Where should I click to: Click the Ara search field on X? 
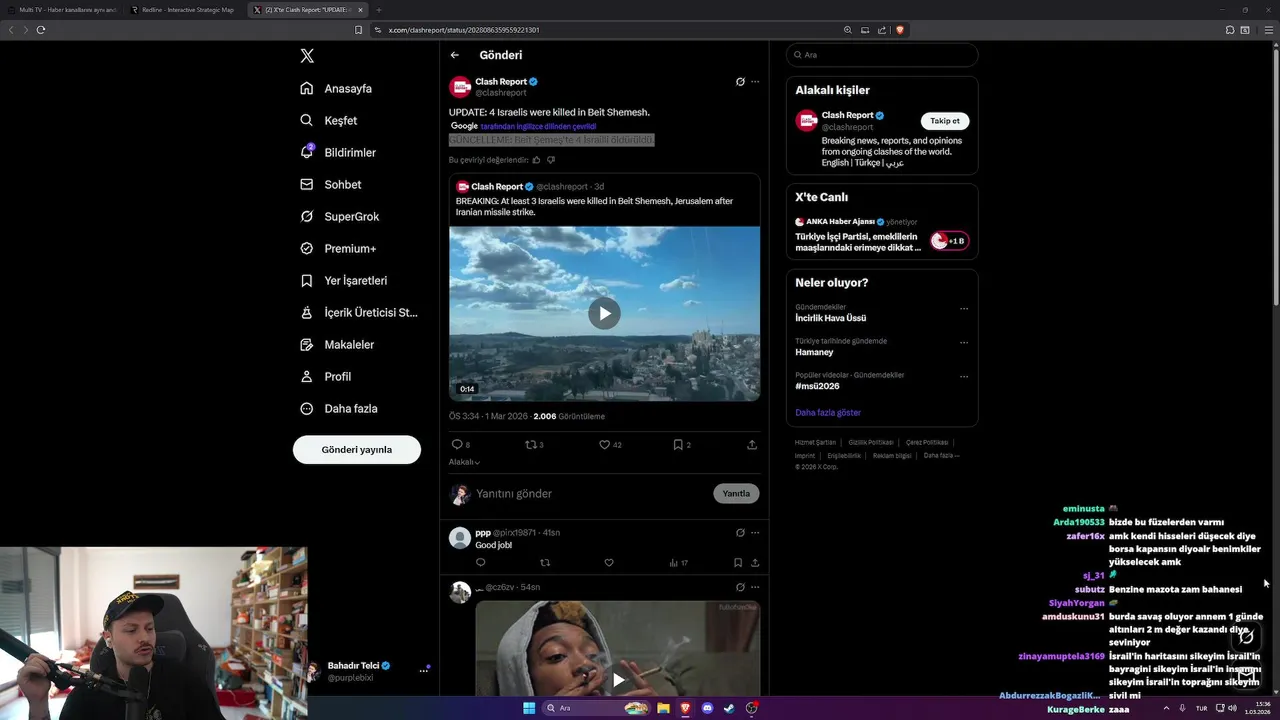point(882,55)
